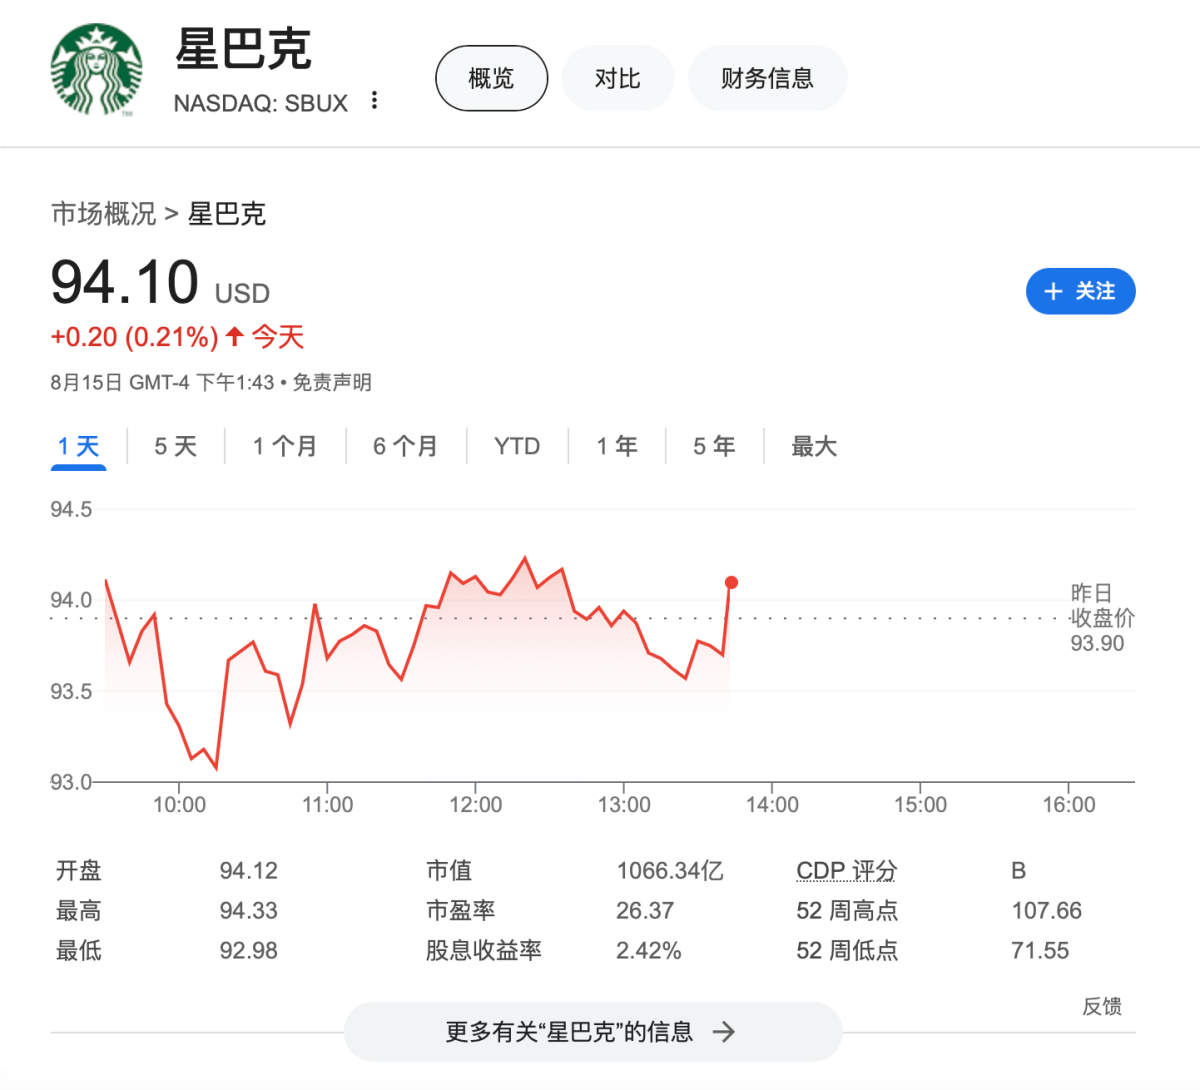Open the CDP 评分 link
This screenshot has width=1200, height=1090.
(846, 870)
